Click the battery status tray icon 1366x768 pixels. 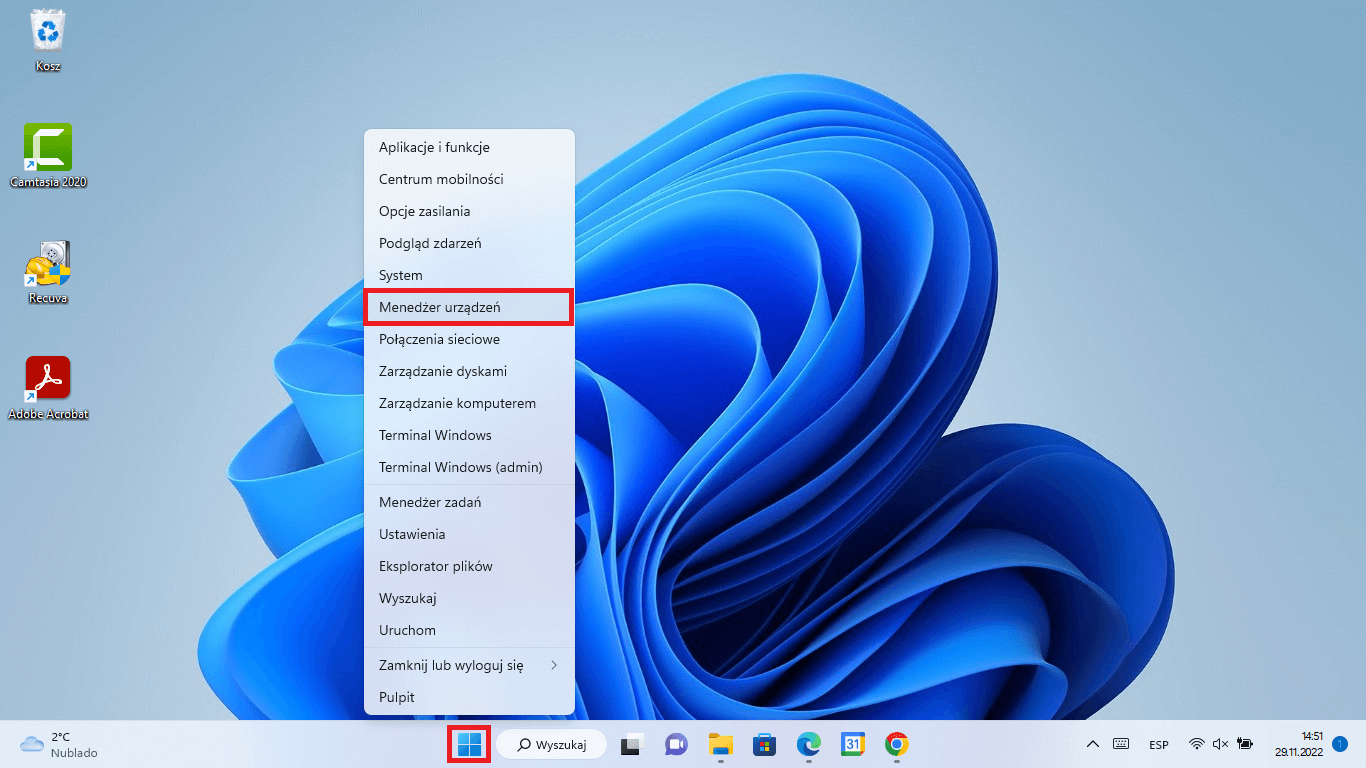1245,744
